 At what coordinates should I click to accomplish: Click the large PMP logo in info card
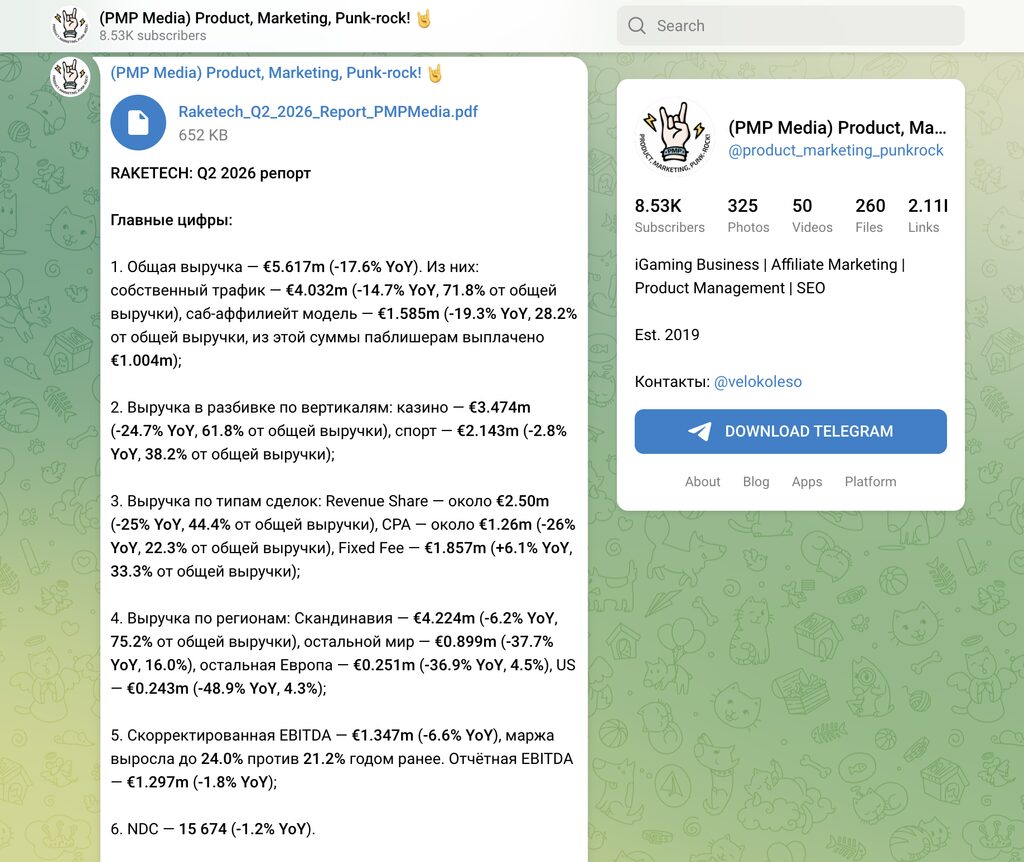(674, 138)
